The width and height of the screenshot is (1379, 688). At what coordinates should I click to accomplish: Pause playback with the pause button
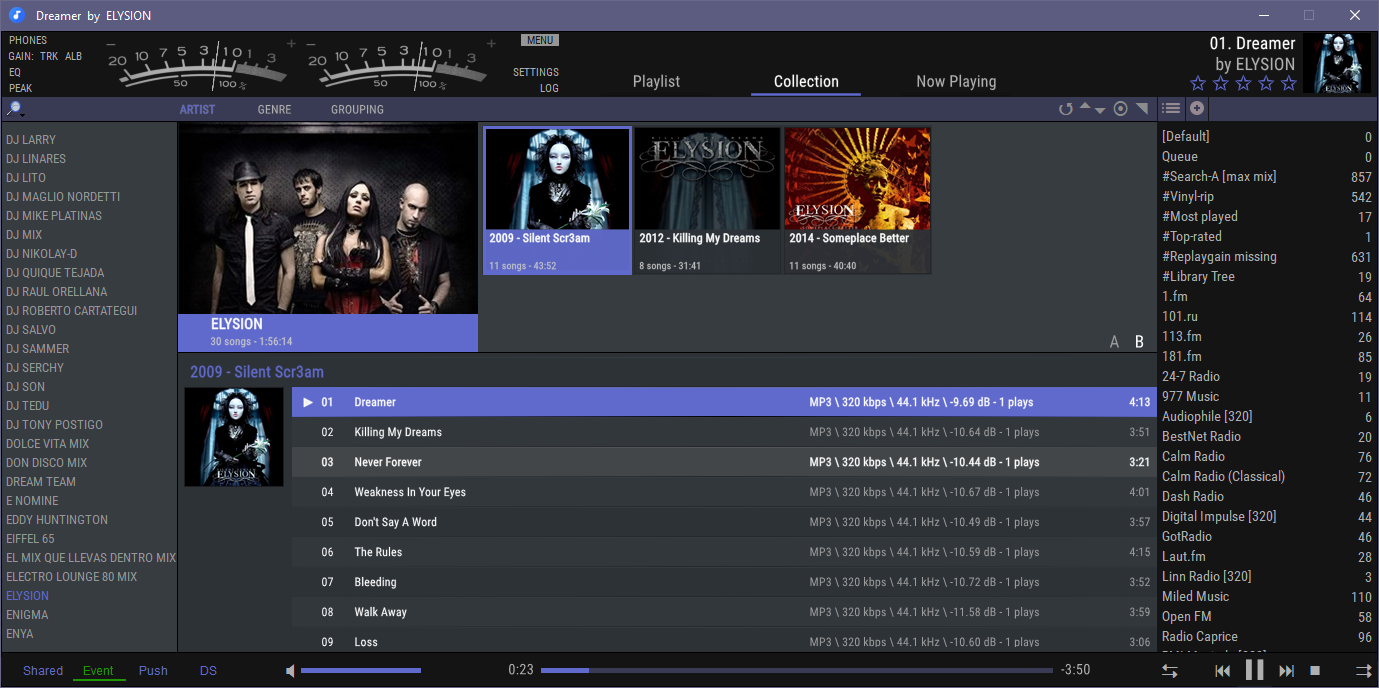point(1254,670)
